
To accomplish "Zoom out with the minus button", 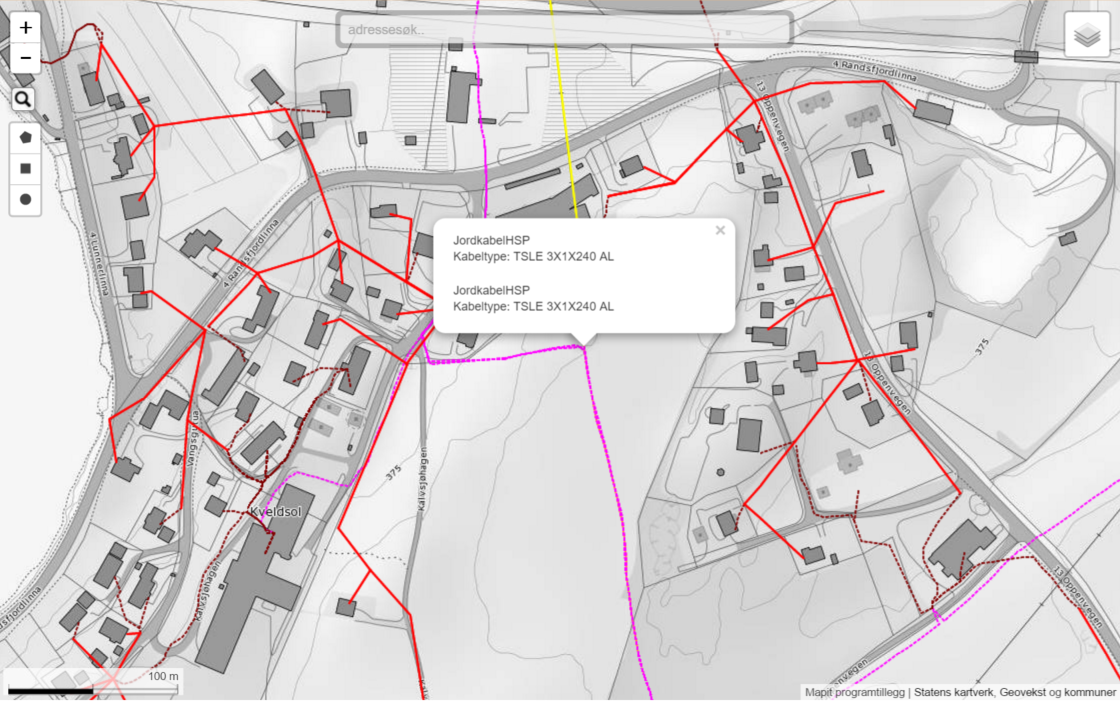I will 25,58.
